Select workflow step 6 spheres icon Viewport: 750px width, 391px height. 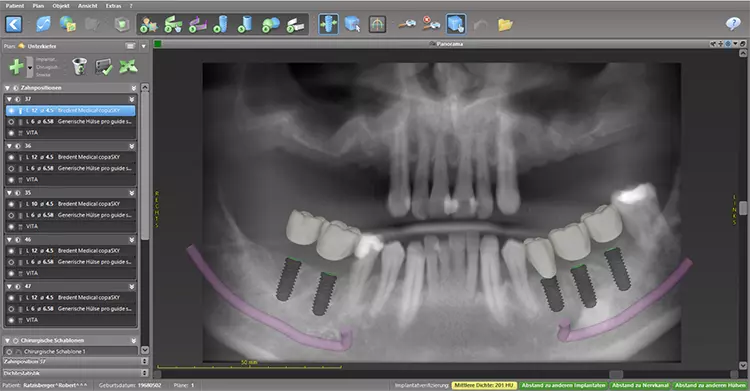[271, 24]
